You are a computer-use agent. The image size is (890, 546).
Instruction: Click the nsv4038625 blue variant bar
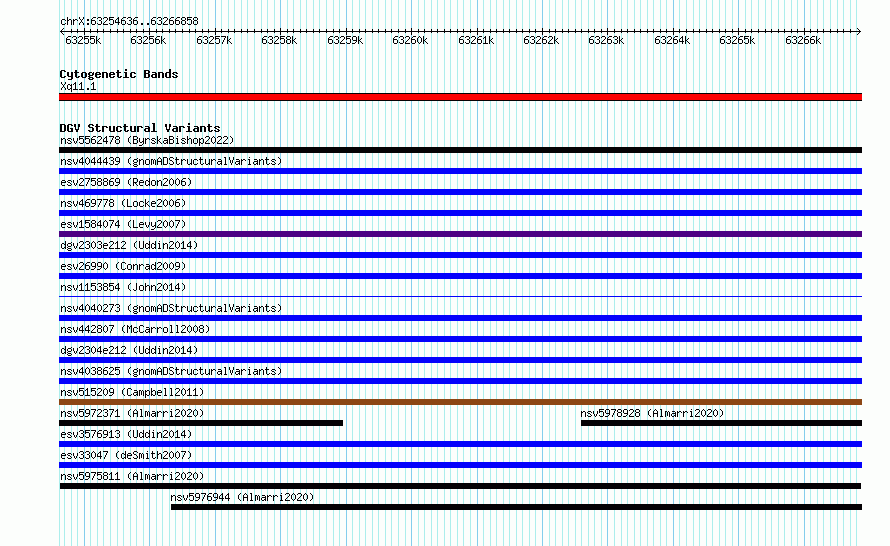click(460, 381)
